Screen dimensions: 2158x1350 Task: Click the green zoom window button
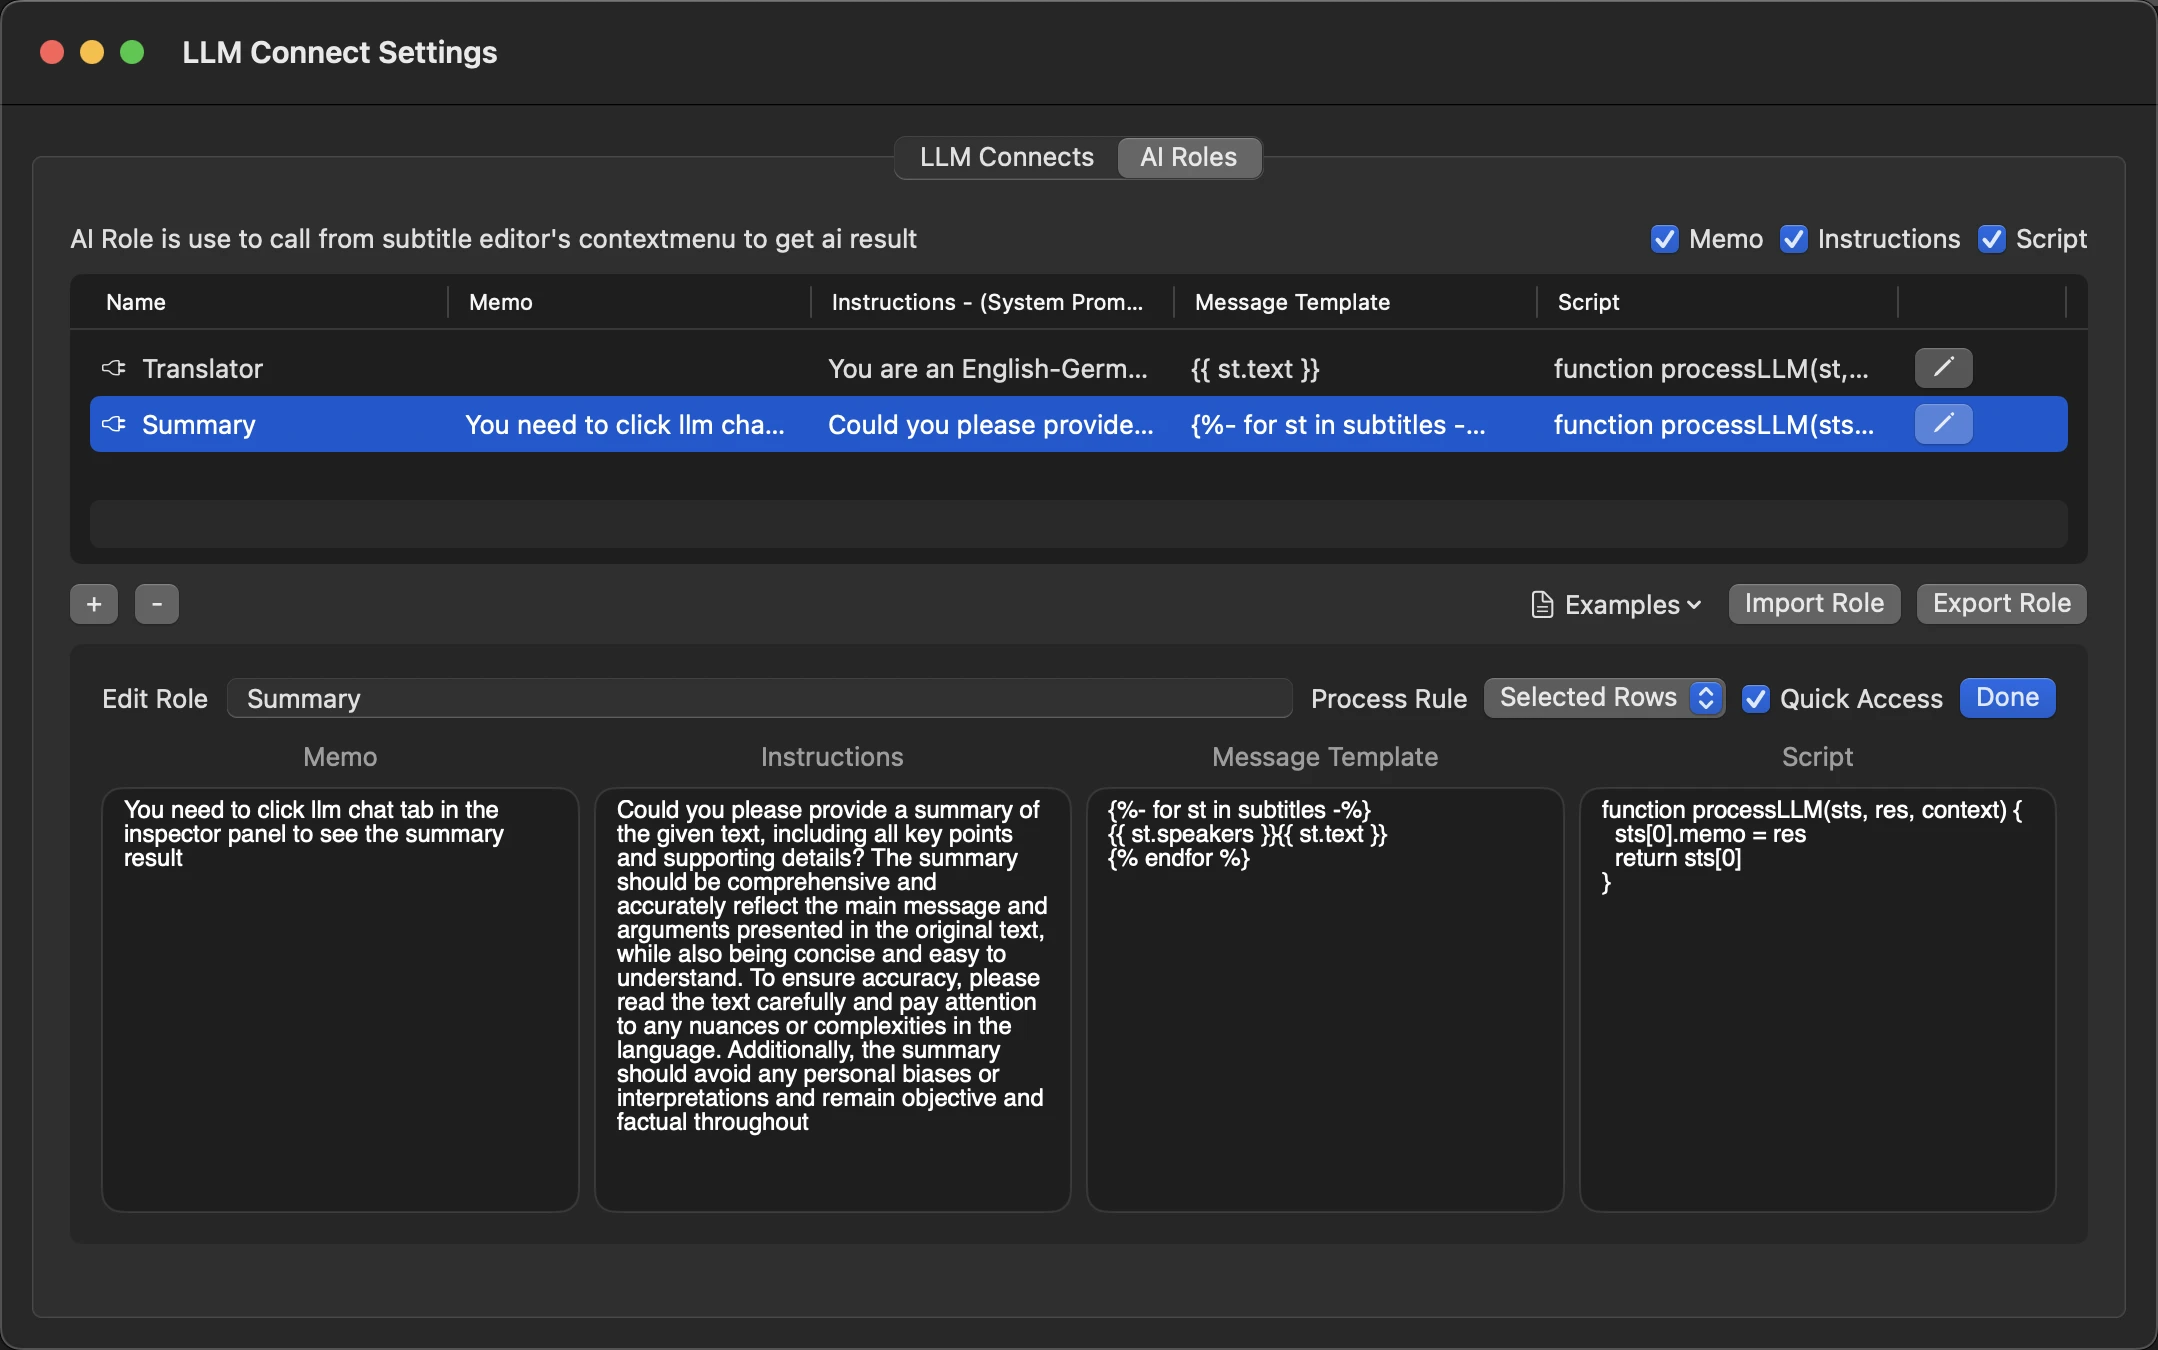click(x=132, y=52)
